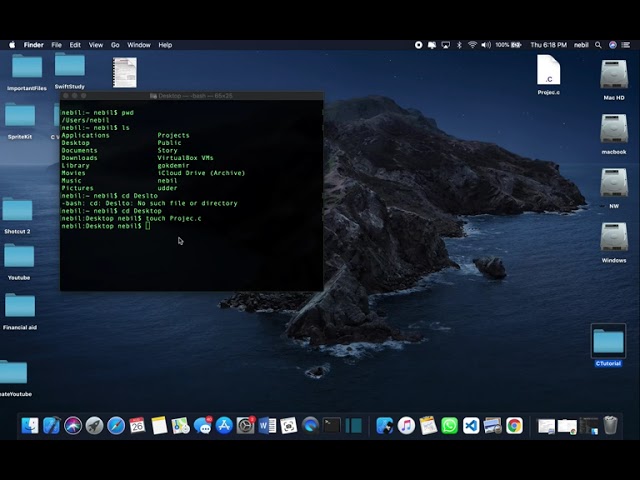Open Maps app in Dock

[180, 426]
